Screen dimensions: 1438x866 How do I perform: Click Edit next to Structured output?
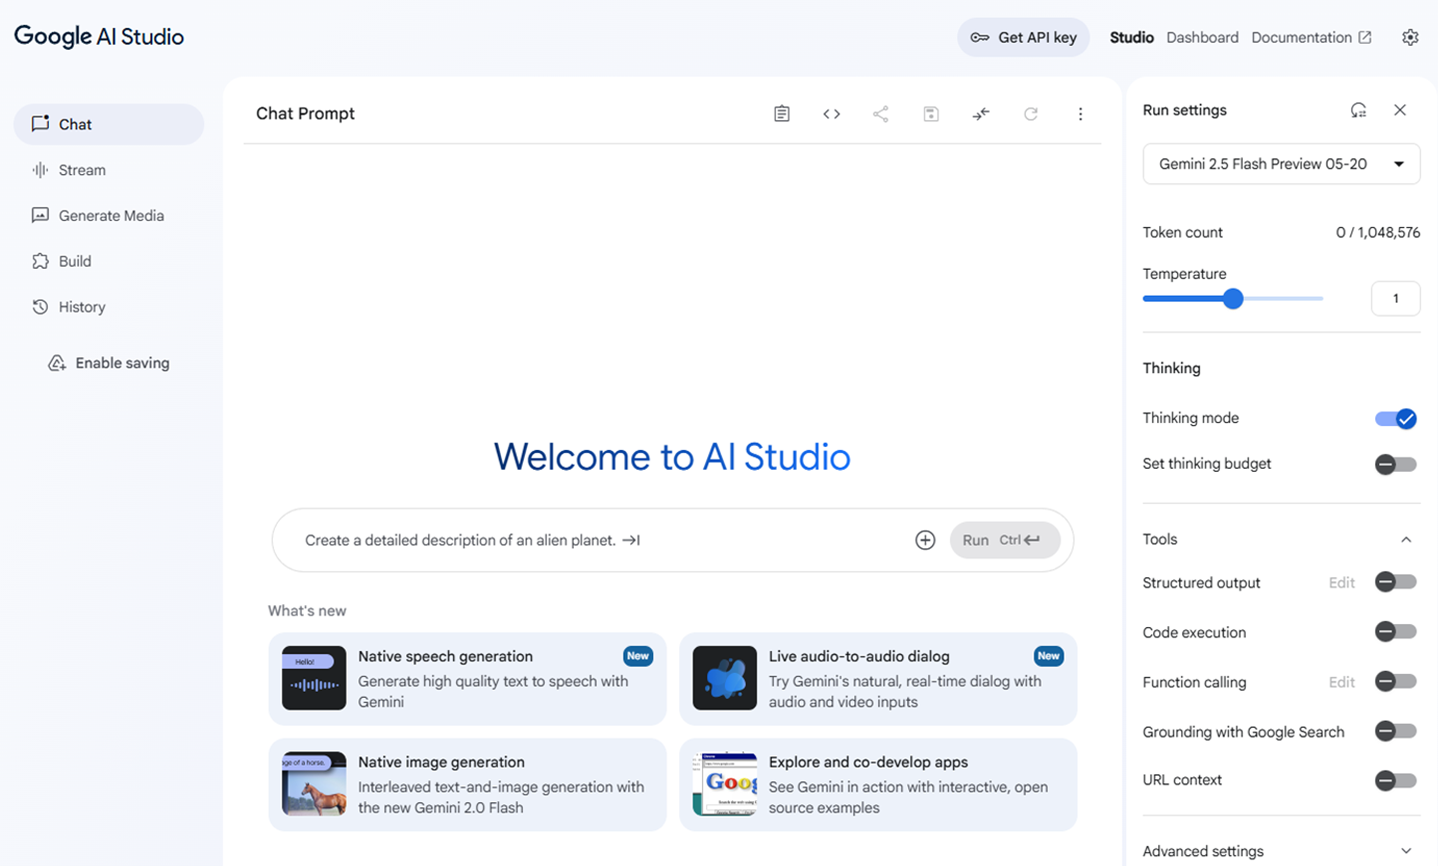pos(1342,582)
